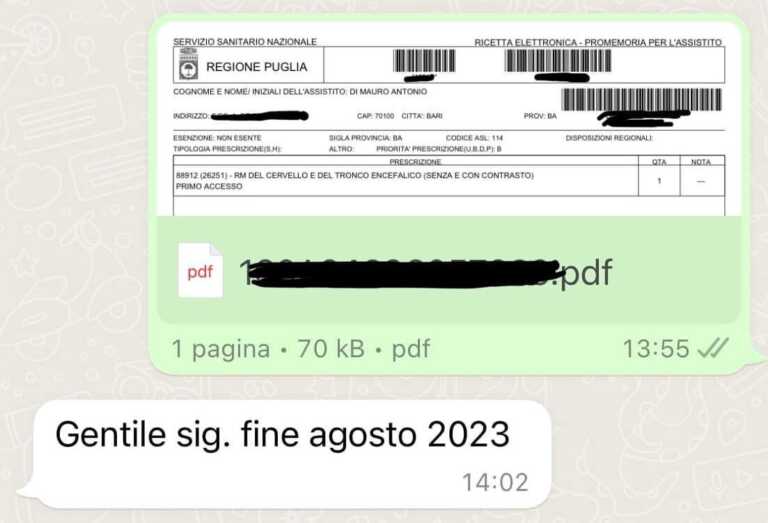The image size is (768, 523).
Task: Click the blacked-out address next to INDIRIZZO
Action: tap(260, 116)
